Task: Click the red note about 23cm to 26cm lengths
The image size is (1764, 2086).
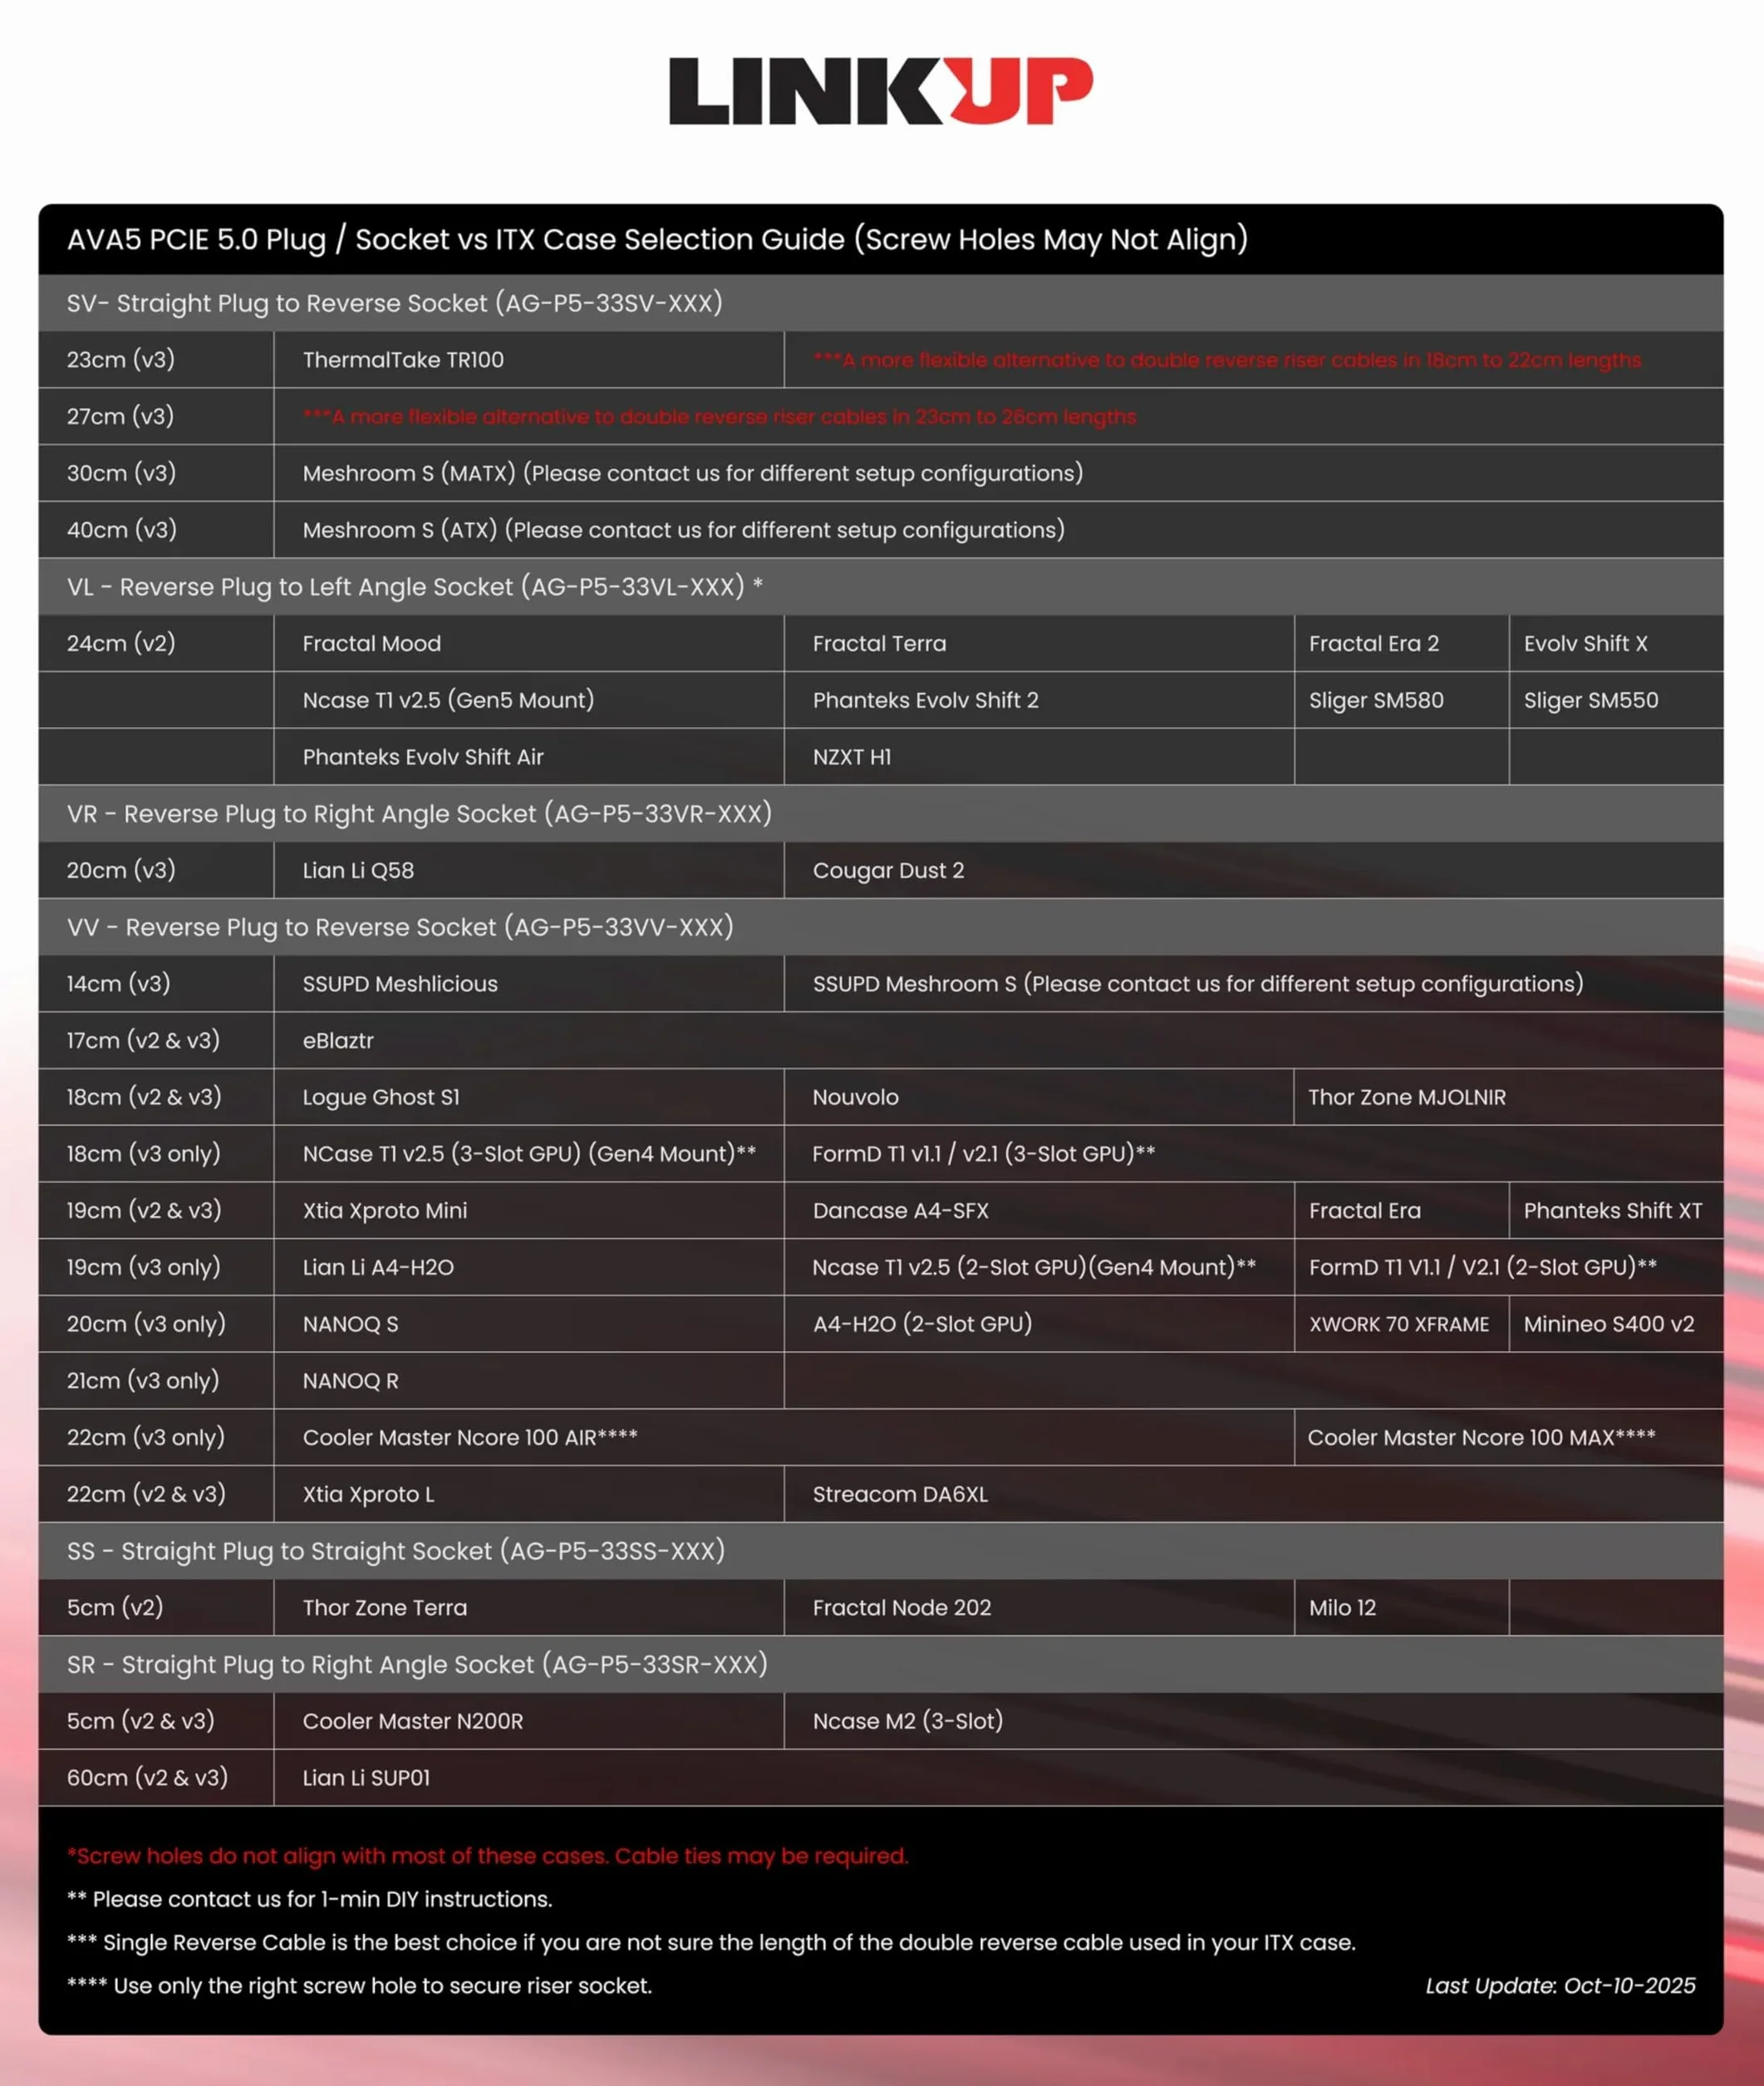Action: tap(719, 416)
